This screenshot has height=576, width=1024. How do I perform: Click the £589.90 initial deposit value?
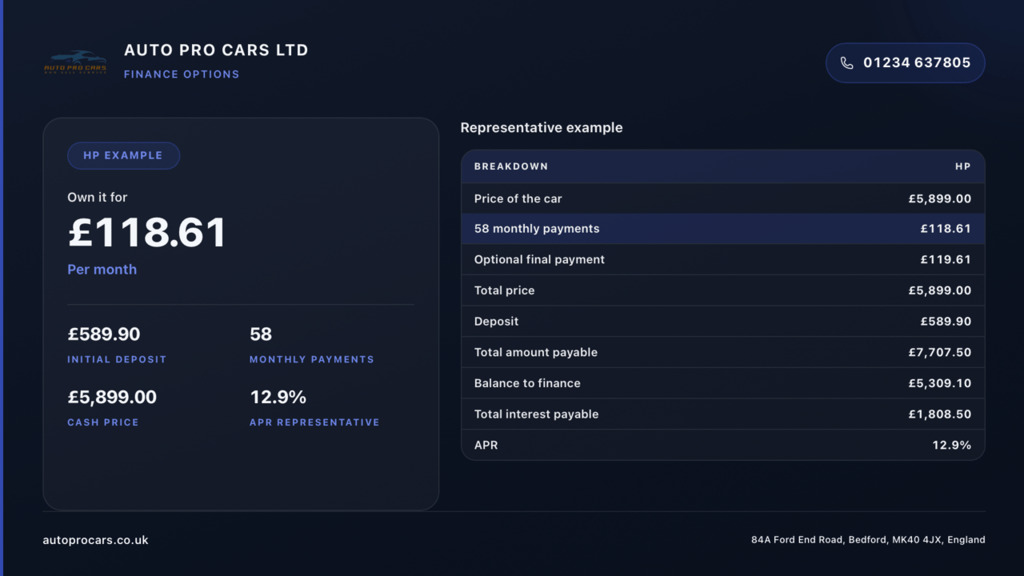[x=104, y=334]
